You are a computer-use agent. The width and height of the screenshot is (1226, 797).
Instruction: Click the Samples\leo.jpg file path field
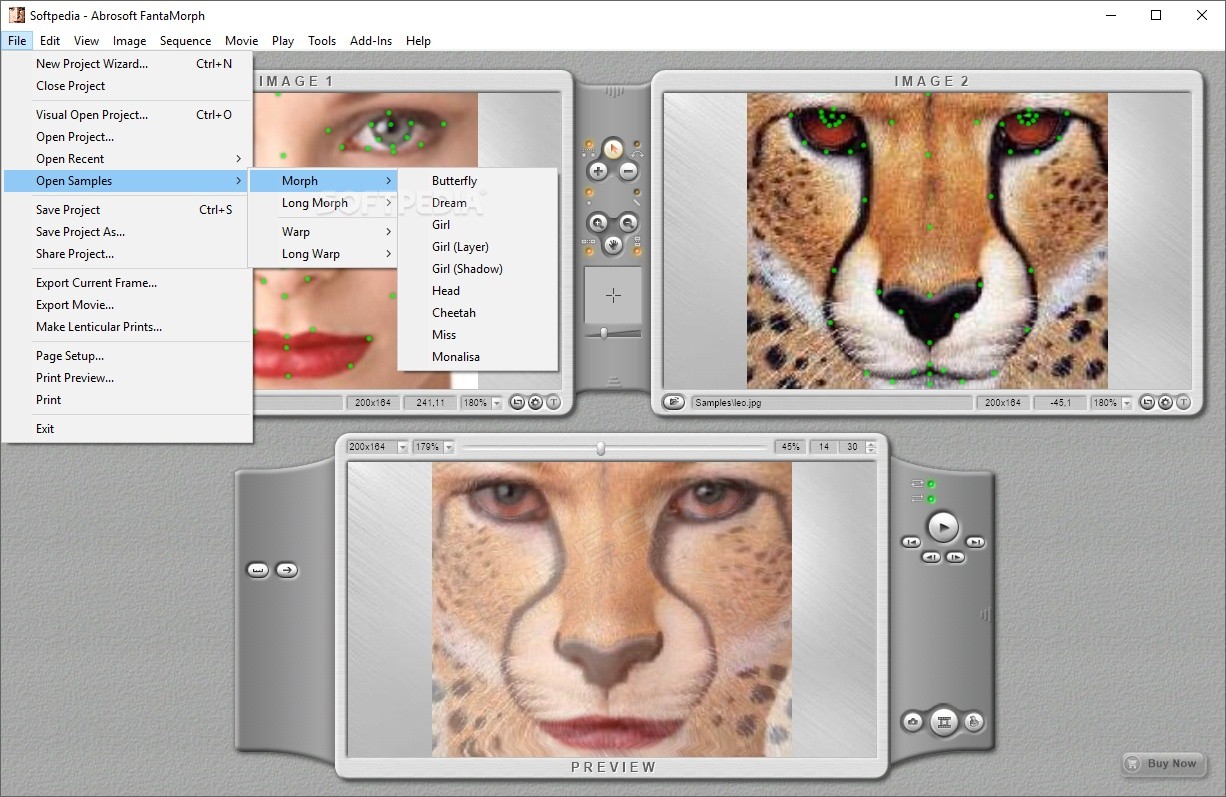click(x=831, y=403)
